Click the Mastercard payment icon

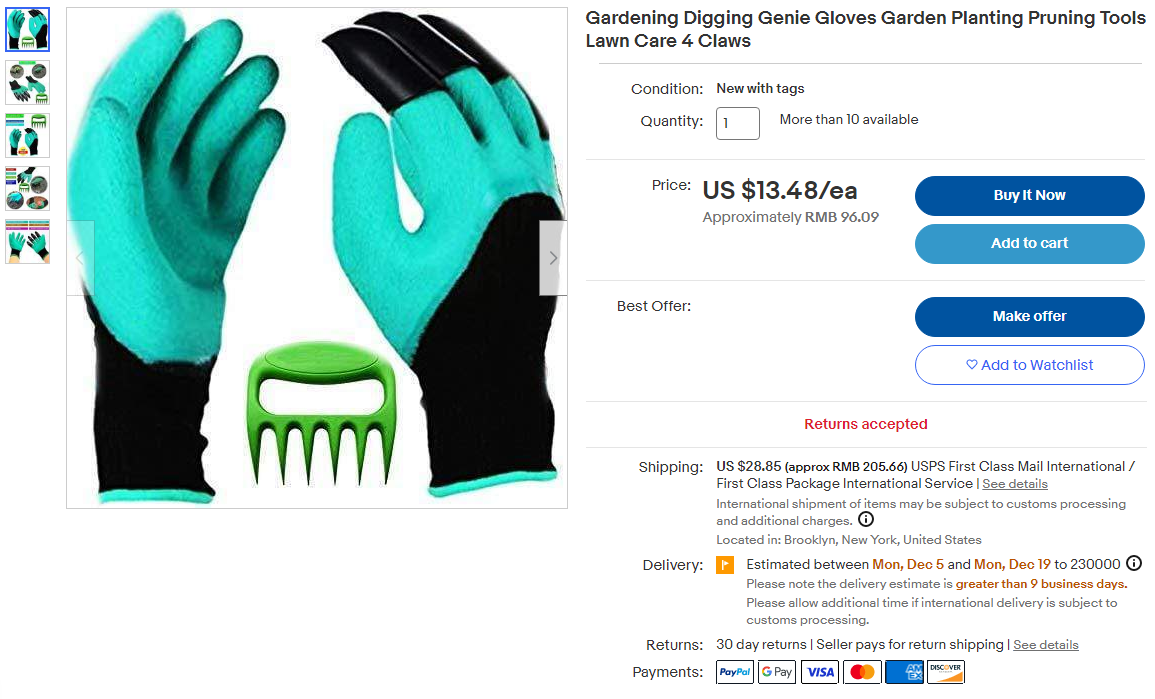(x=862, y=672)
